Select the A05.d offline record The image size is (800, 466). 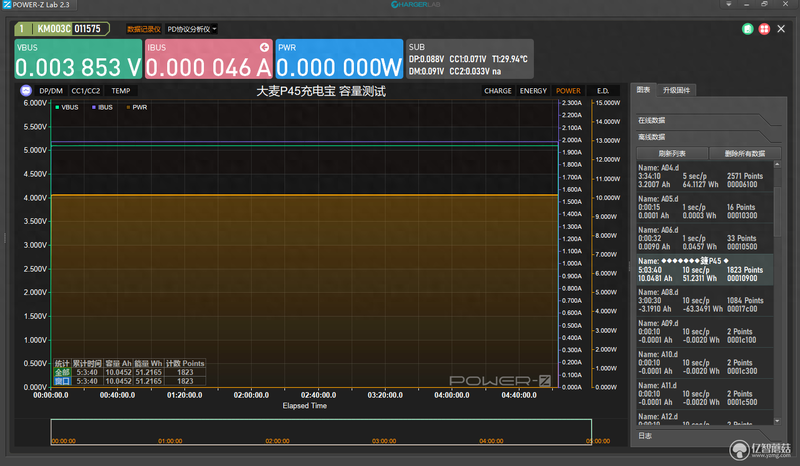pos(705,207)
